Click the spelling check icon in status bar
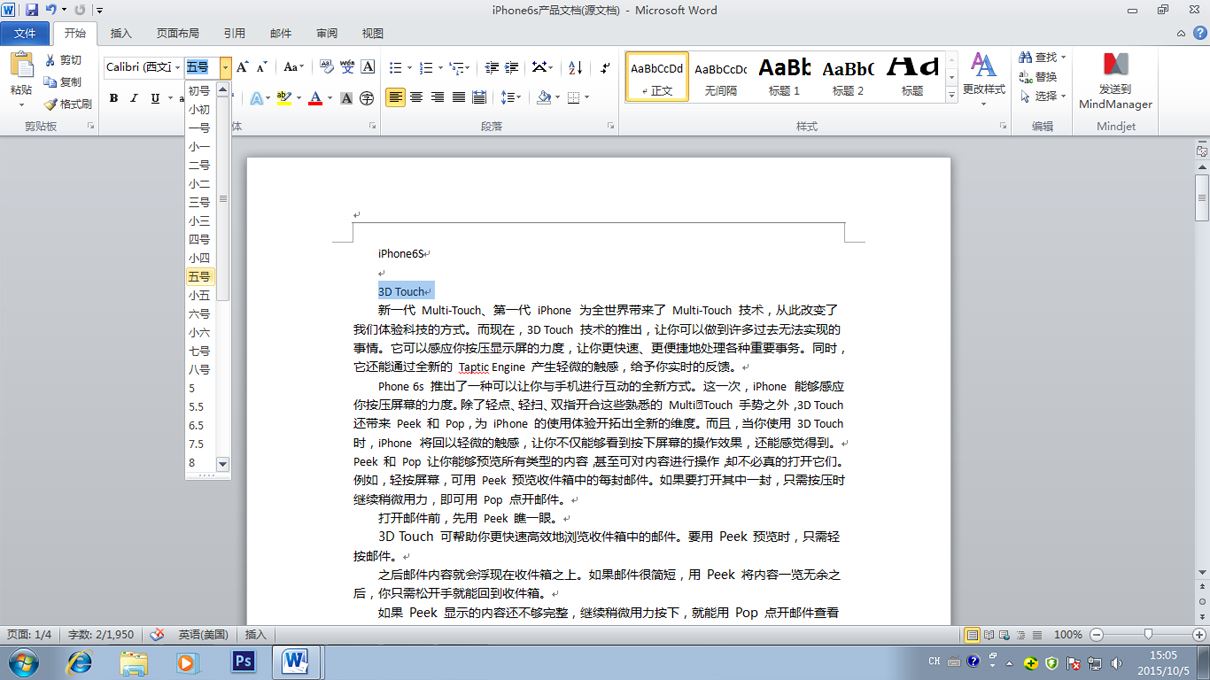This screenshot has width=1210, height=680. click(157, 634)
